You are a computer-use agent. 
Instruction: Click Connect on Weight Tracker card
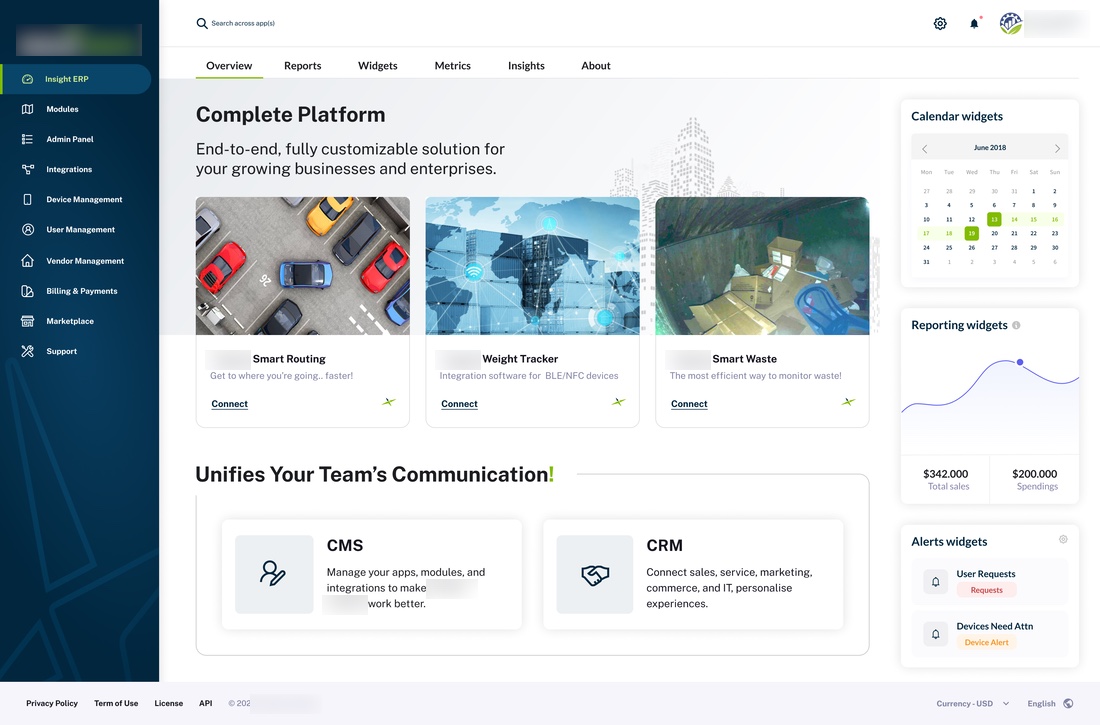(x=460, y=404)
